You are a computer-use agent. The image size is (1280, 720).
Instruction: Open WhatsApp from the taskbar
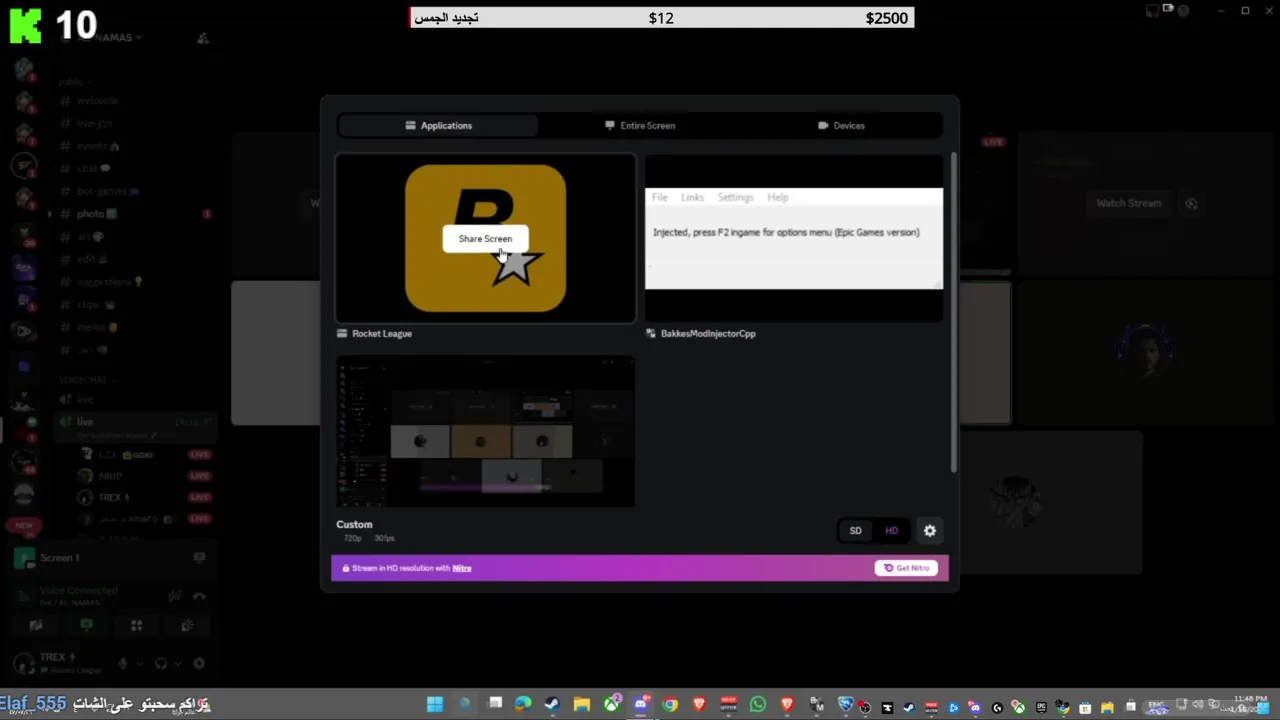(x=758, y=705)
